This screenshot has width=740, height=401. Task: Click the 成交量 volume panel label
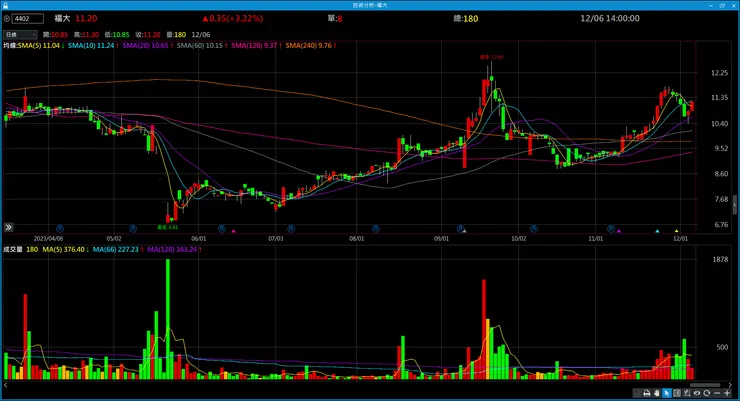point(13,250)
